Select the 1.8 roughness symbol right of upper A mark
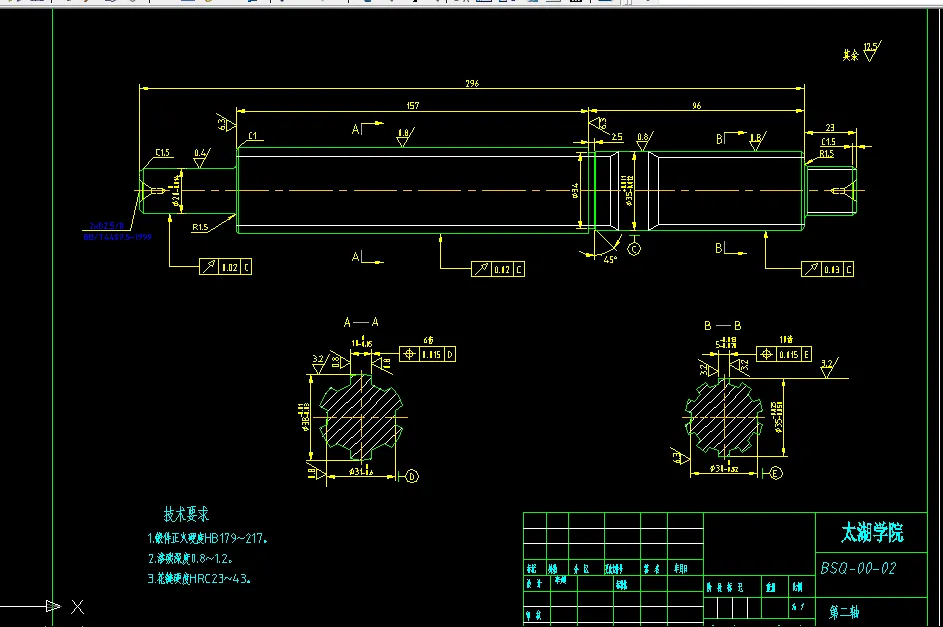Viewport: 943px width, 627px height. coord(405,136)
